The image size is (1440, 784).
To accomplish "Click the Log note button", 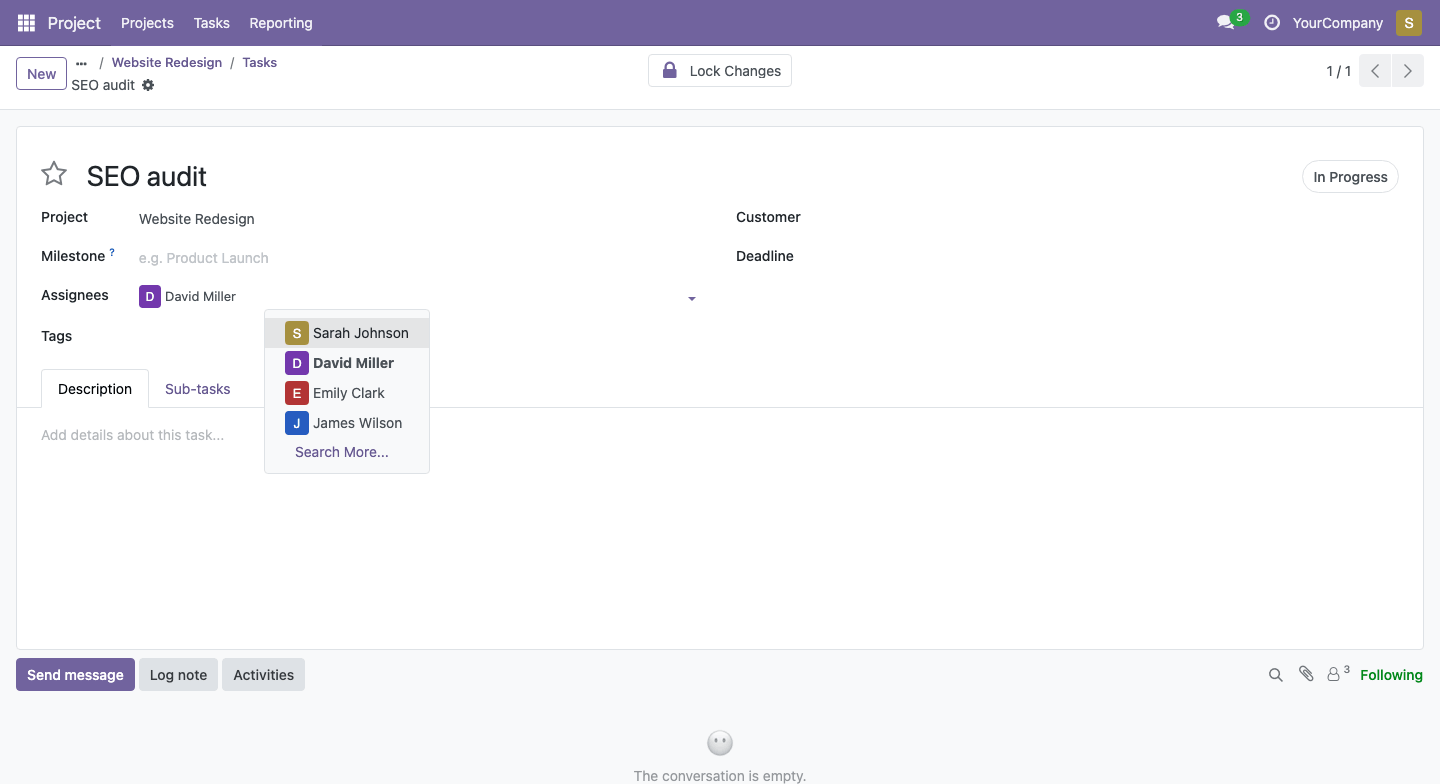I will coord(178,675).
